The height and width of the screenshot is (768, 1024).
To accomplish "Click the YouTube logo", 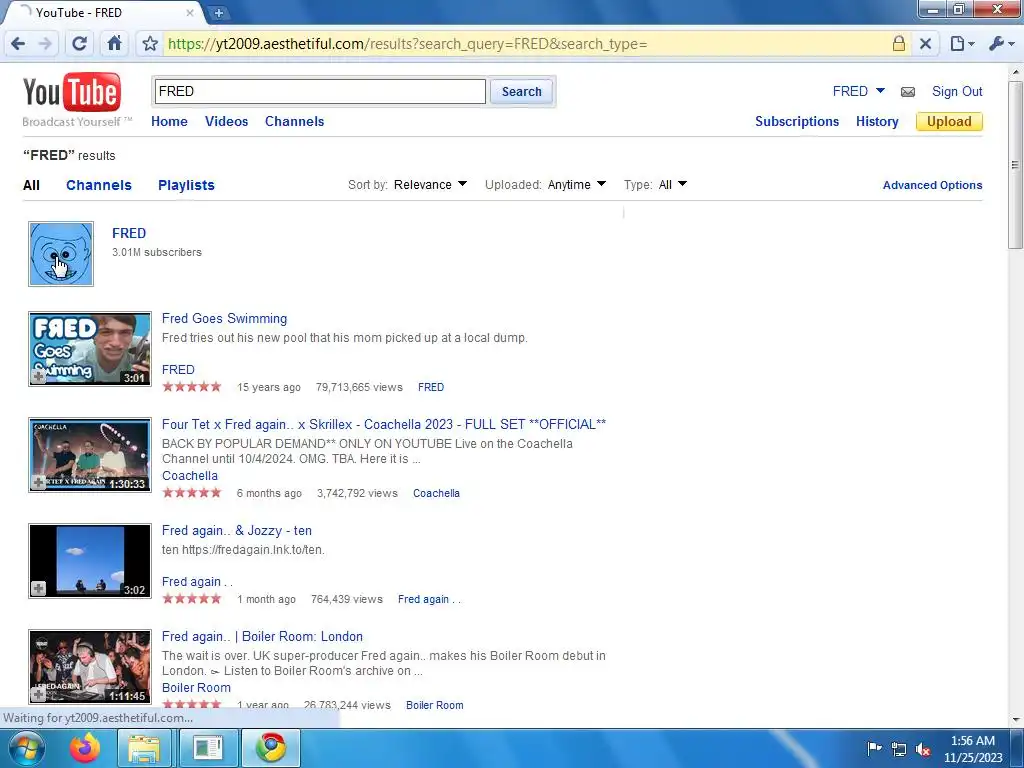I will point(72,93).
